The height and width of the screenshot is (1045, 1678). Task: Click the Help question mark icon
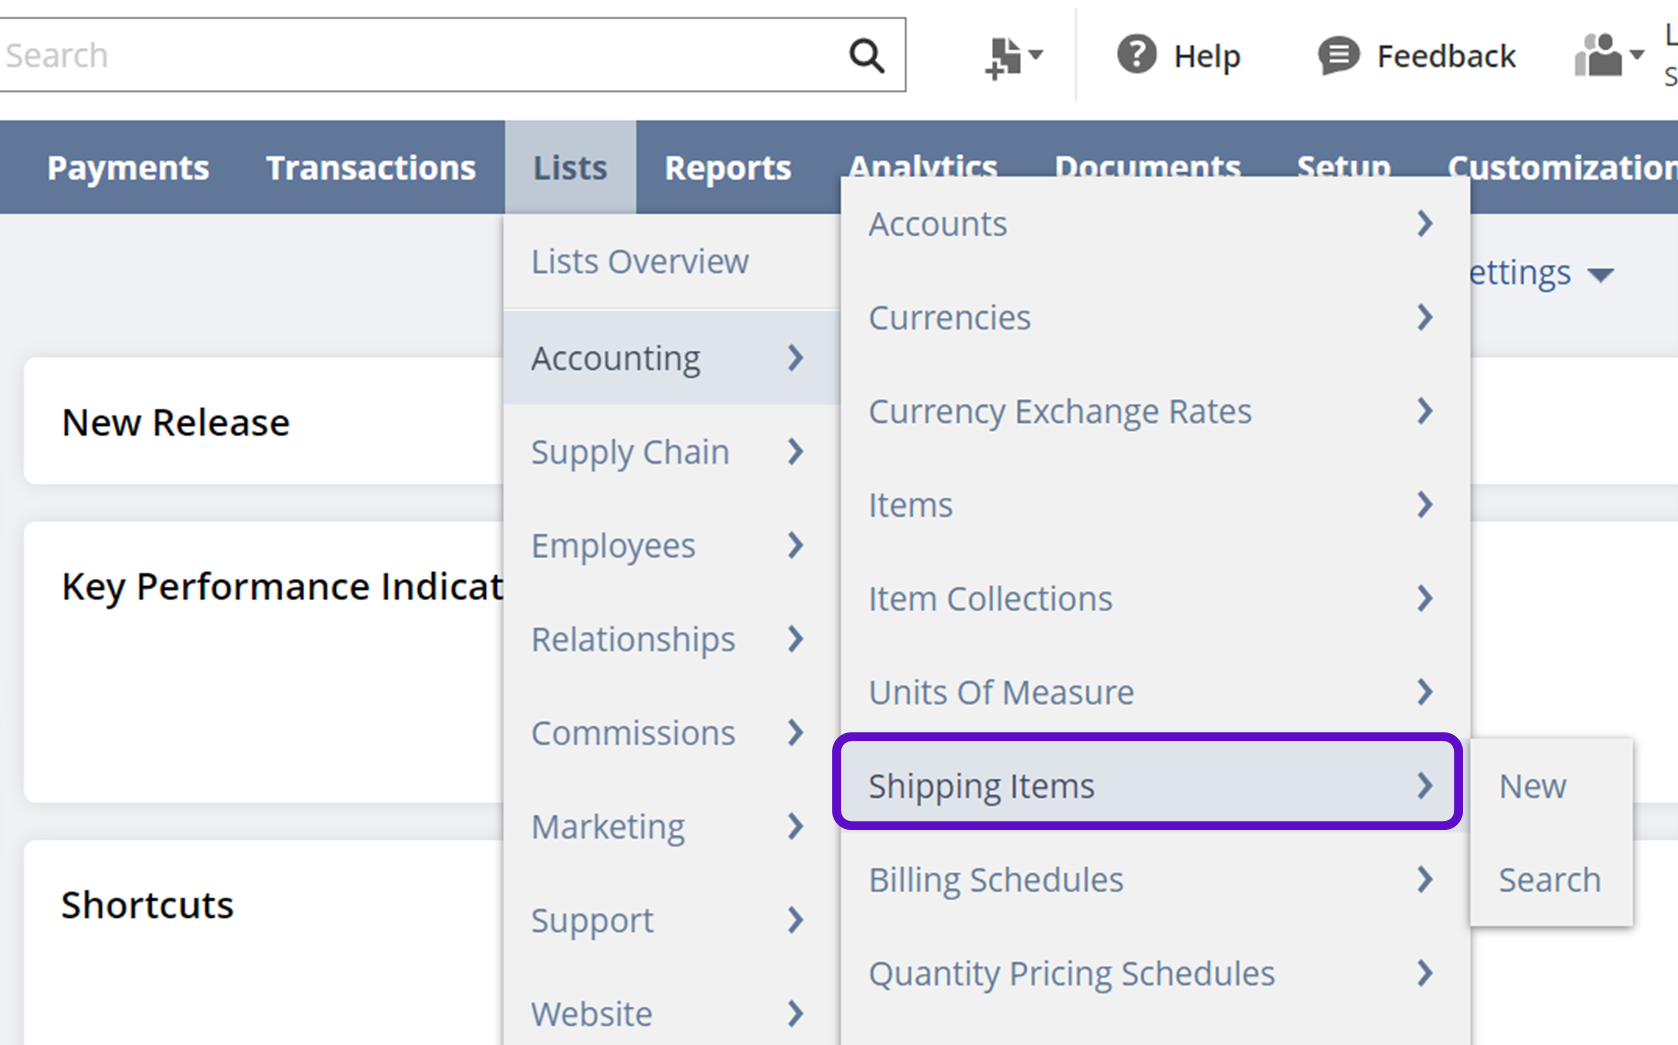[x=1136, y=55]
